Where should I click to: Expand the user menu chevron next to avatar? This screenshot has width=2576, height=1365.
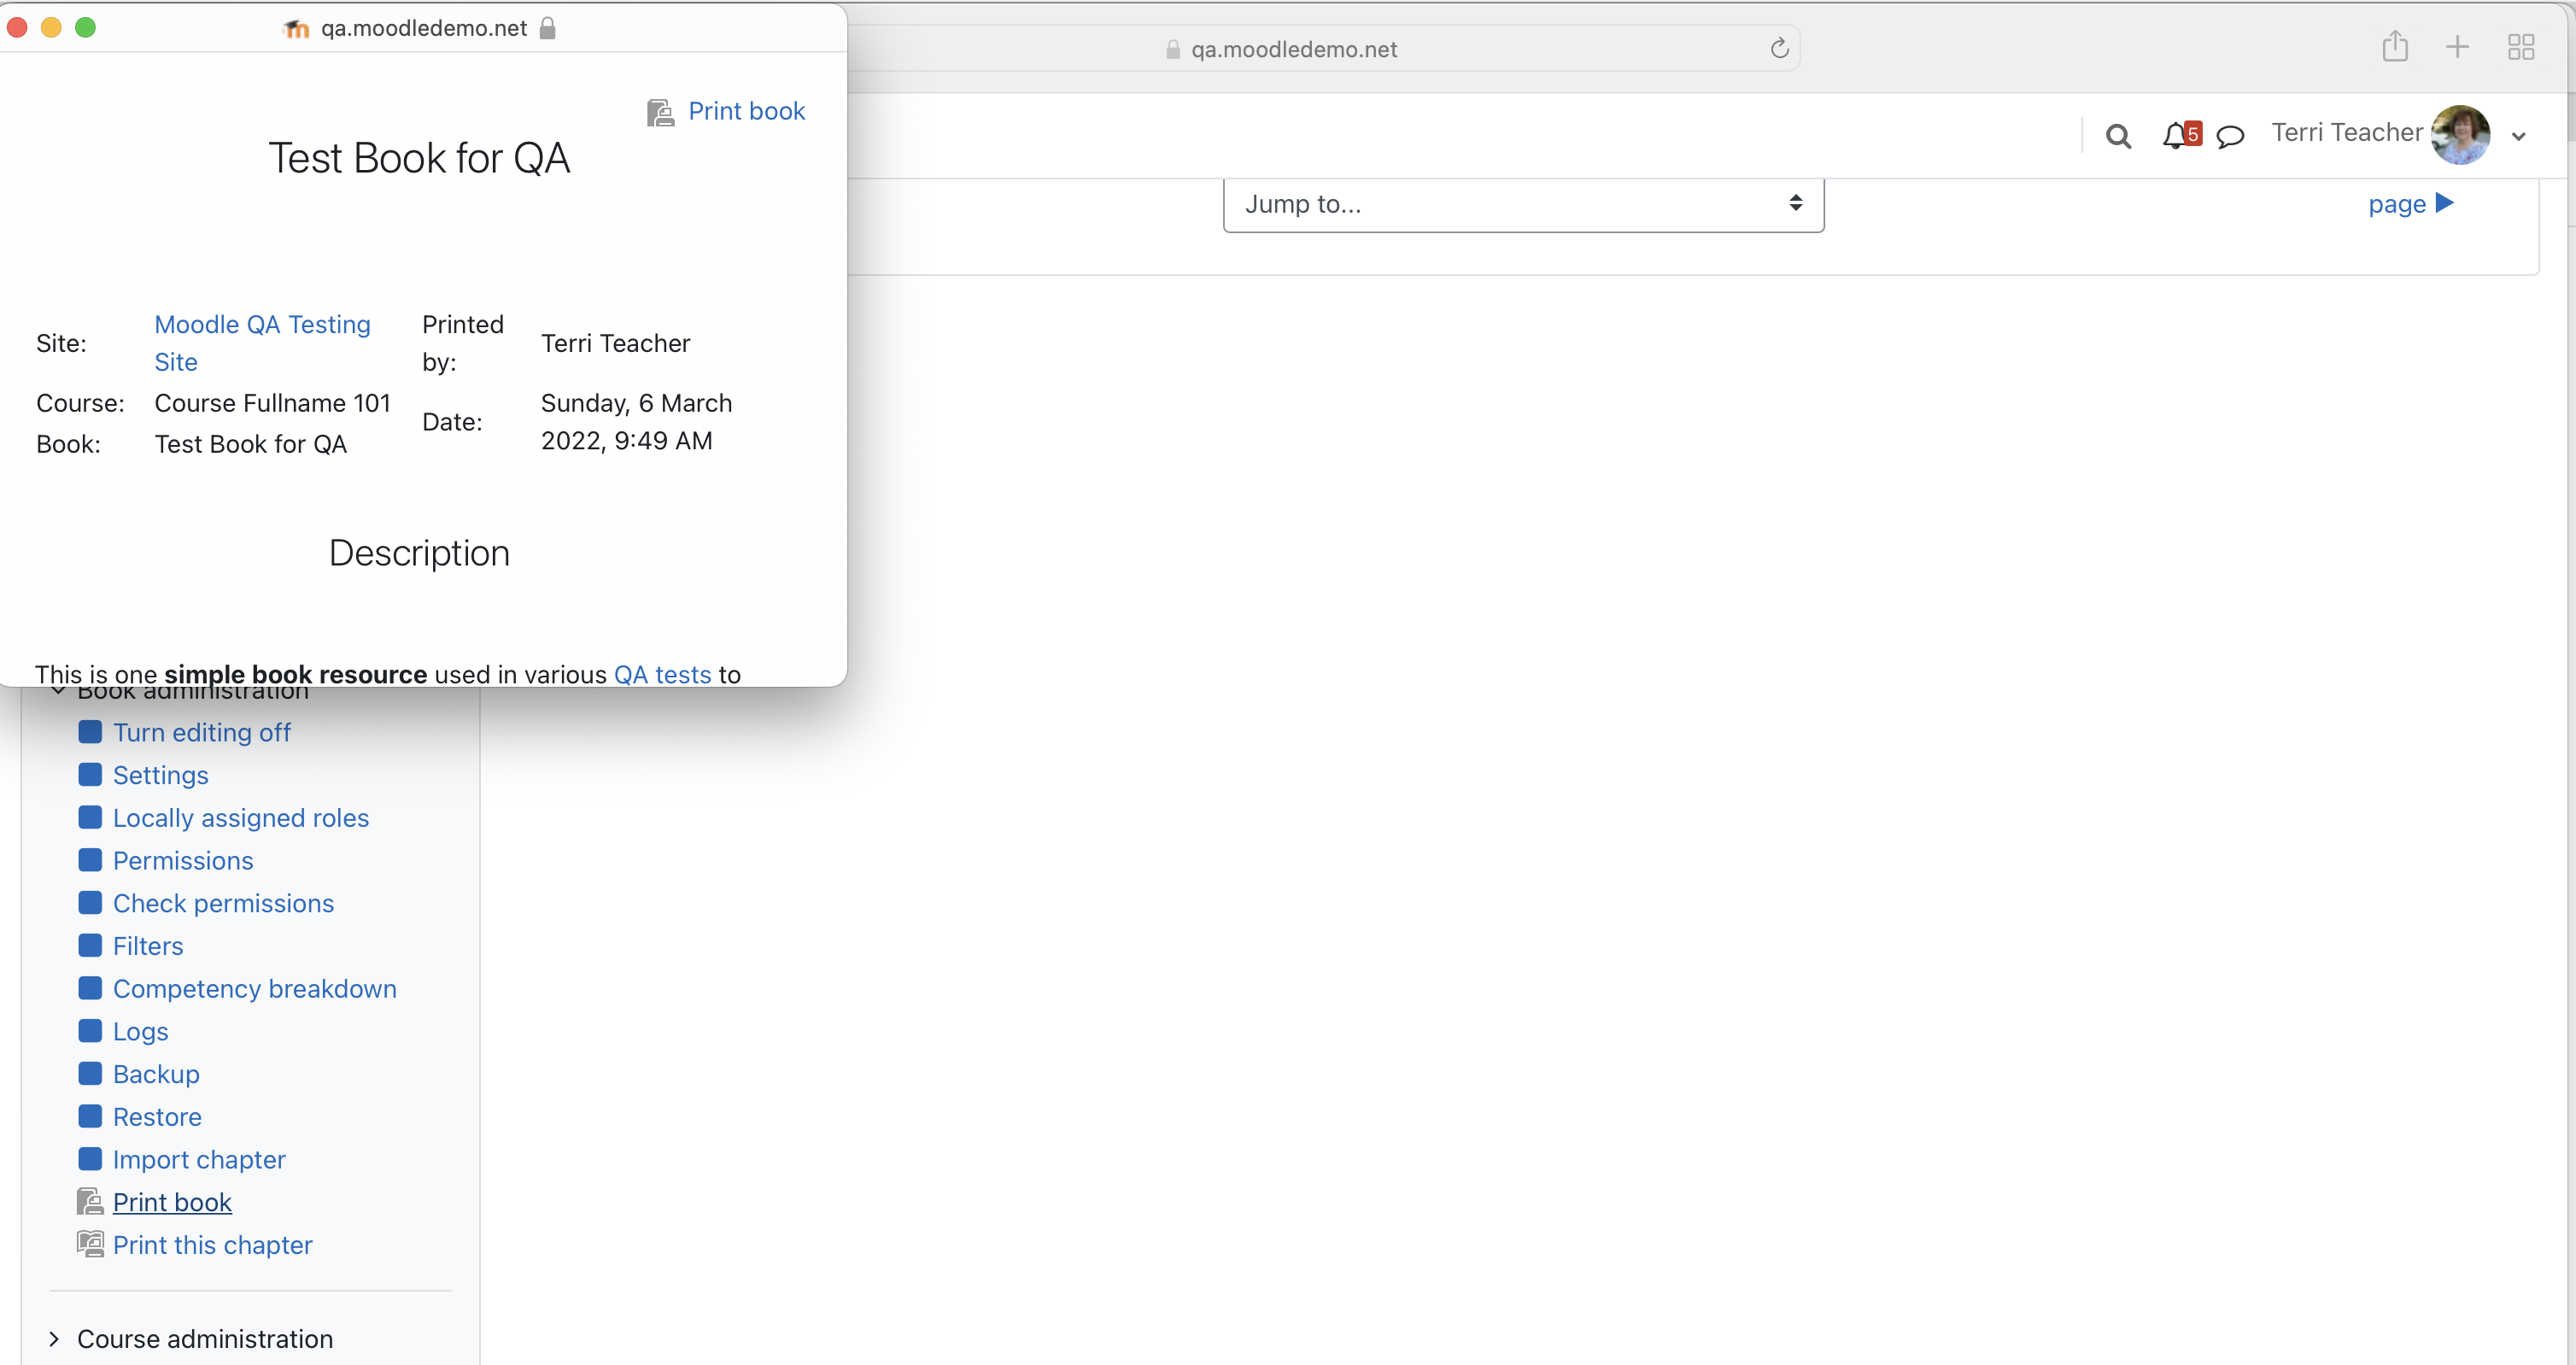2518,136
